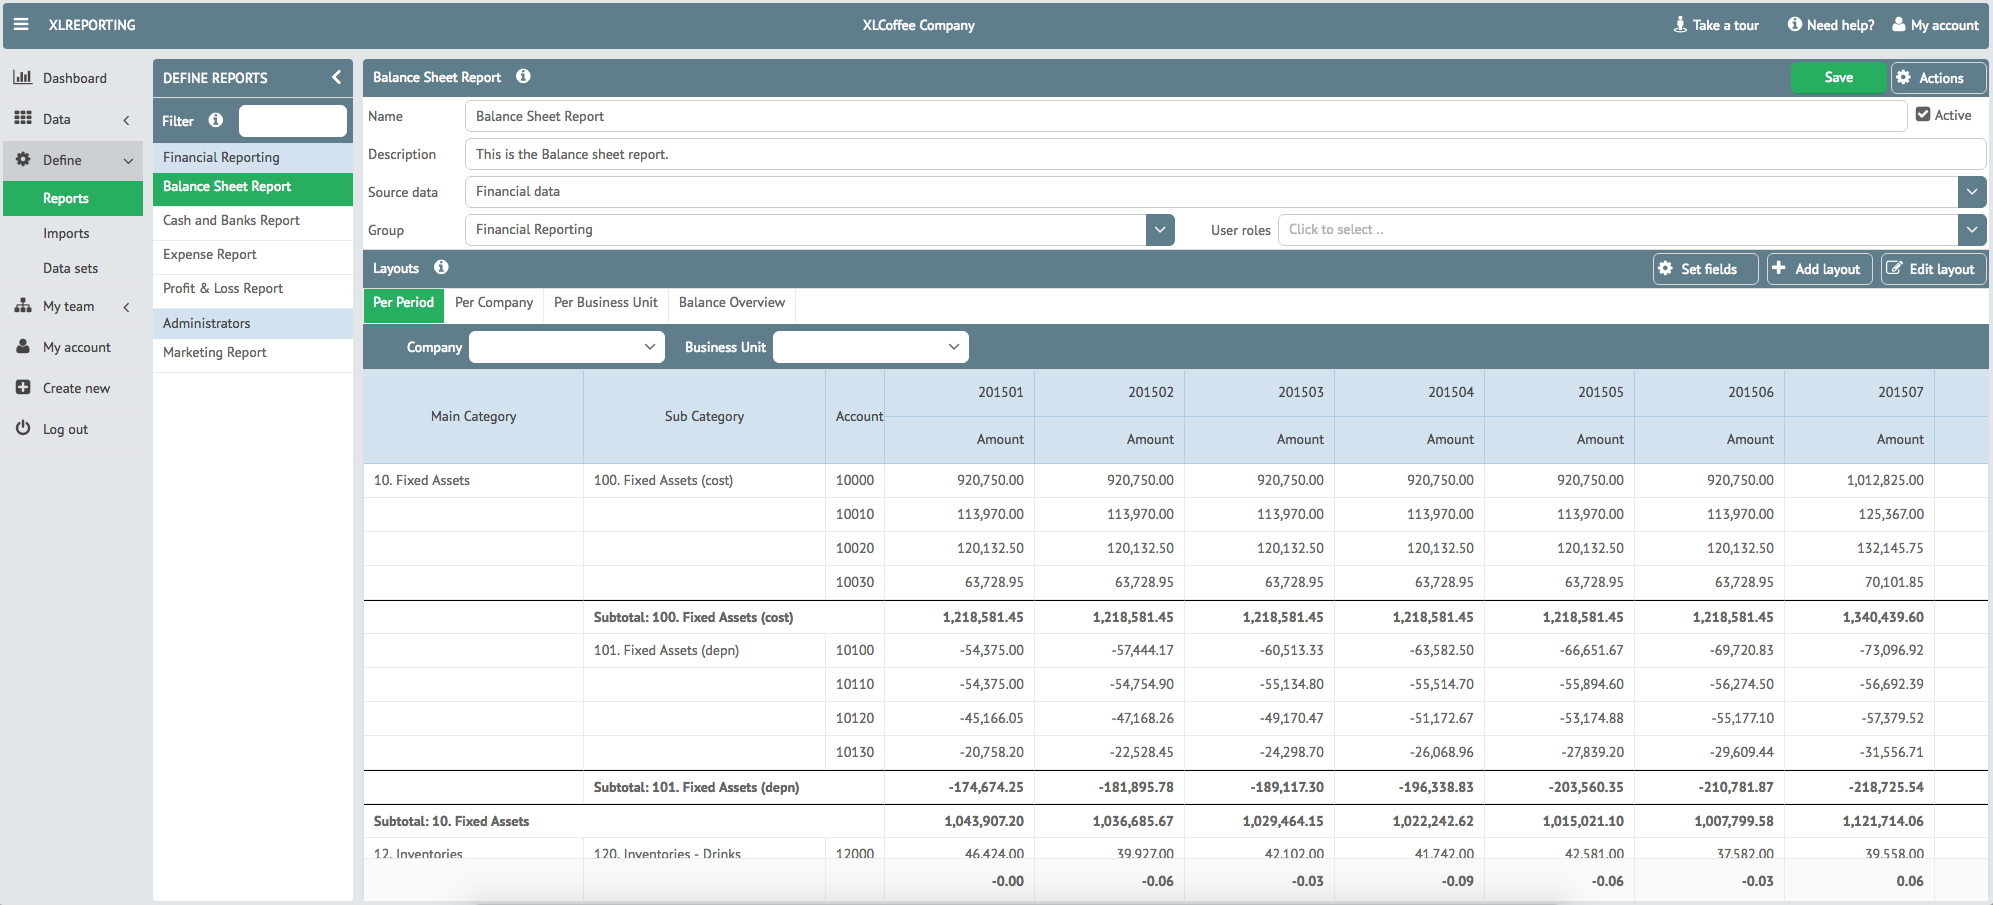Click account 10000 cell
This screenshot has height=905, width=1993.
click(x=855, y=480)
